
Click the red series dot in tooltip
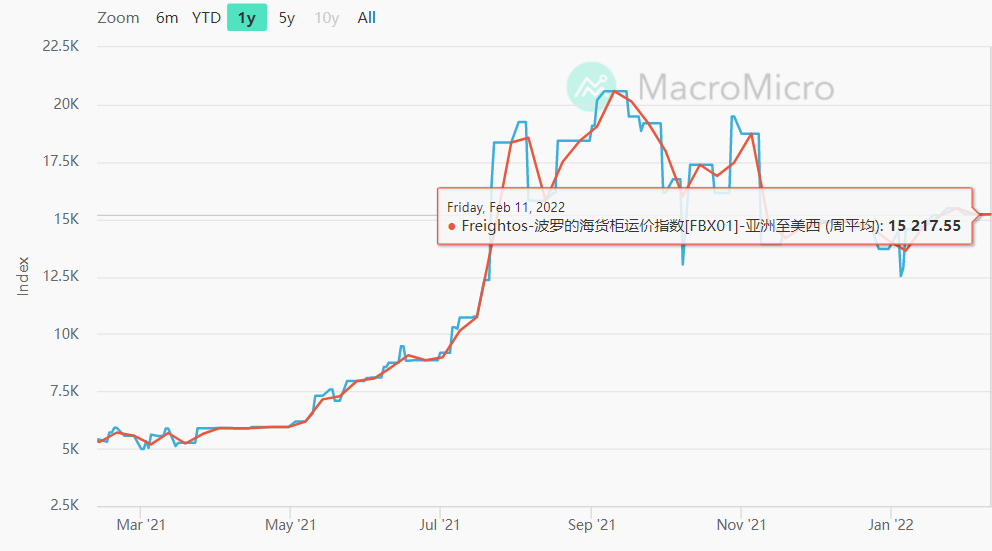[452, 226]
